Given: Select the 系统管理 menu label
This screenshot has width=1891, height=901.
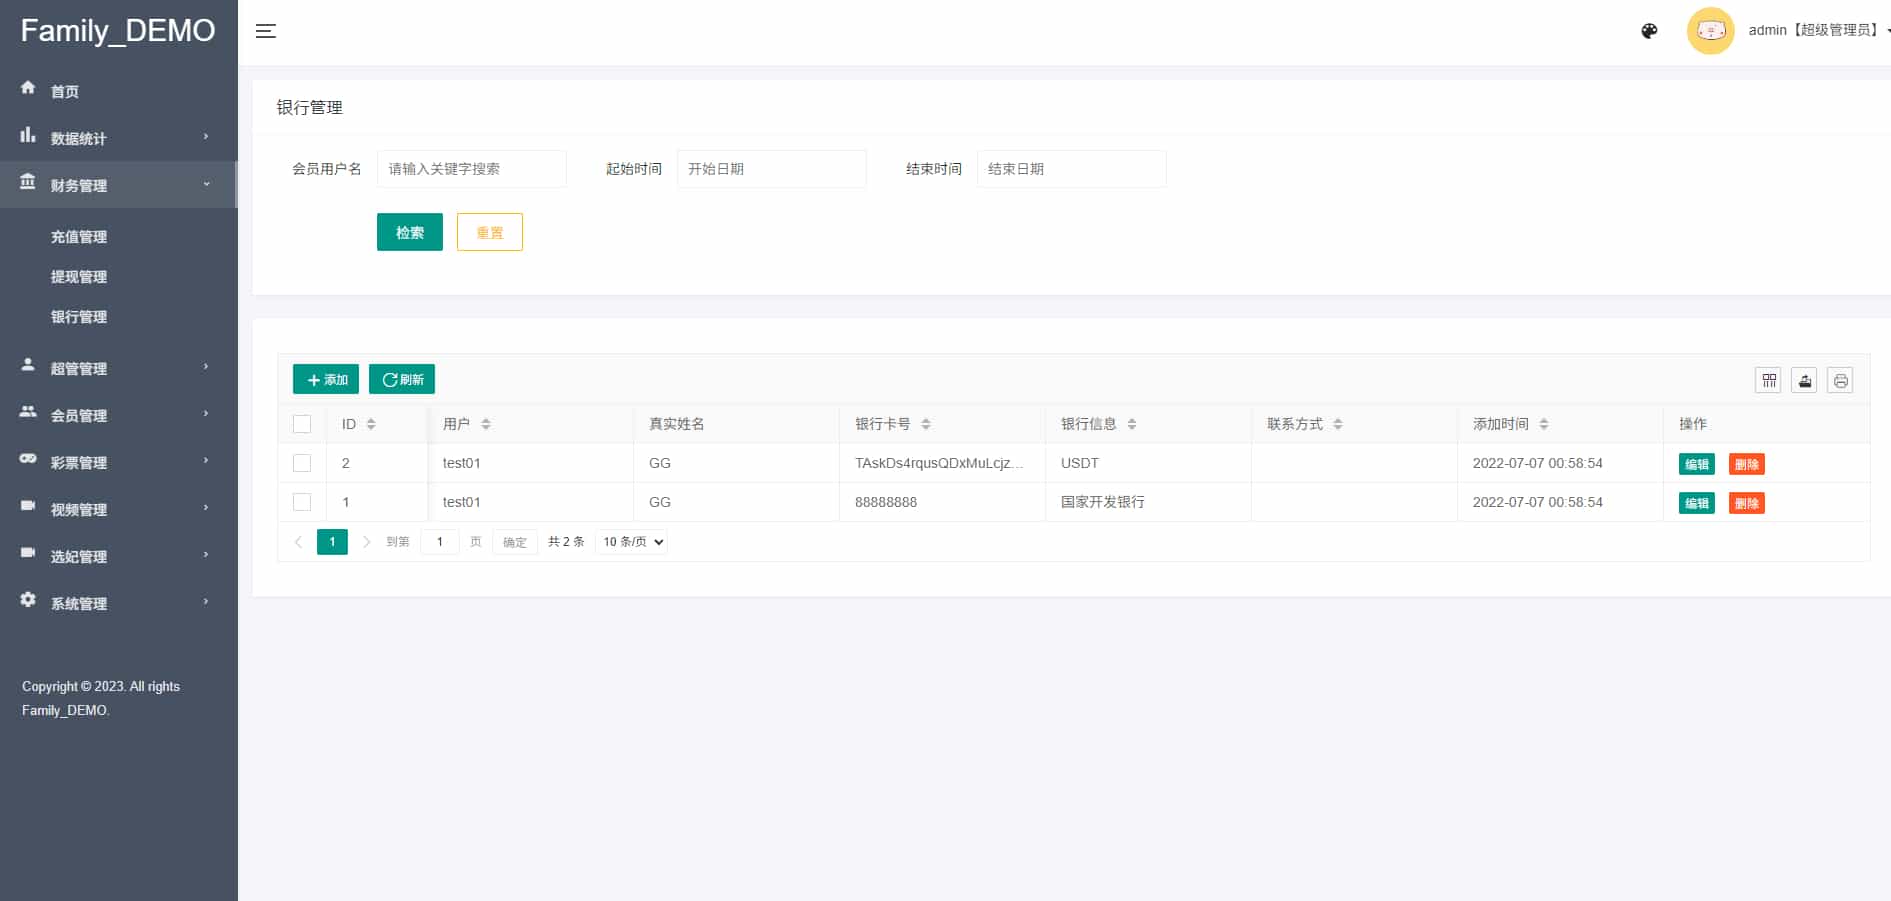Looking at the screenshot, I should [79, 604].
